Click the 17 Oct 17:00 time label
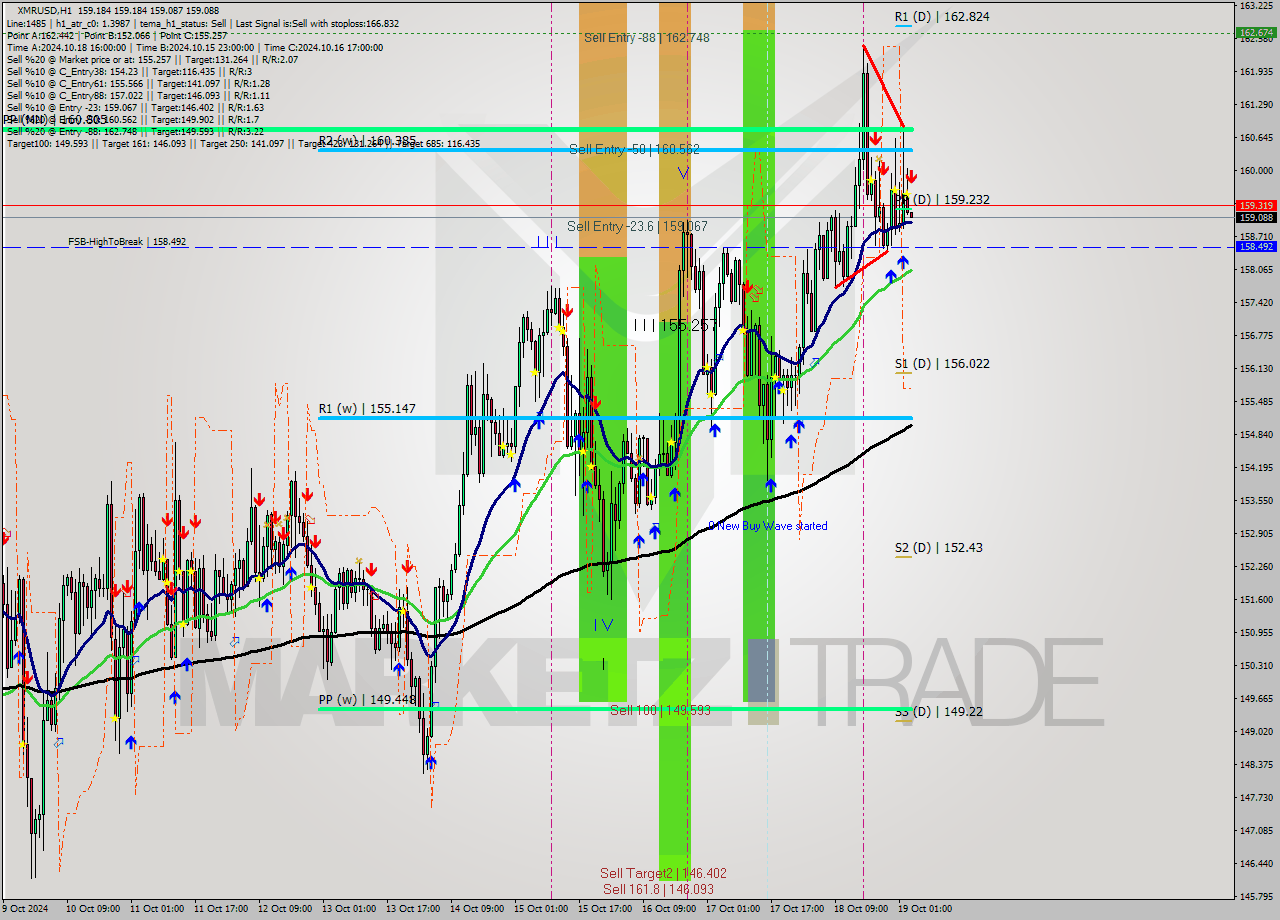 [797, 909]
